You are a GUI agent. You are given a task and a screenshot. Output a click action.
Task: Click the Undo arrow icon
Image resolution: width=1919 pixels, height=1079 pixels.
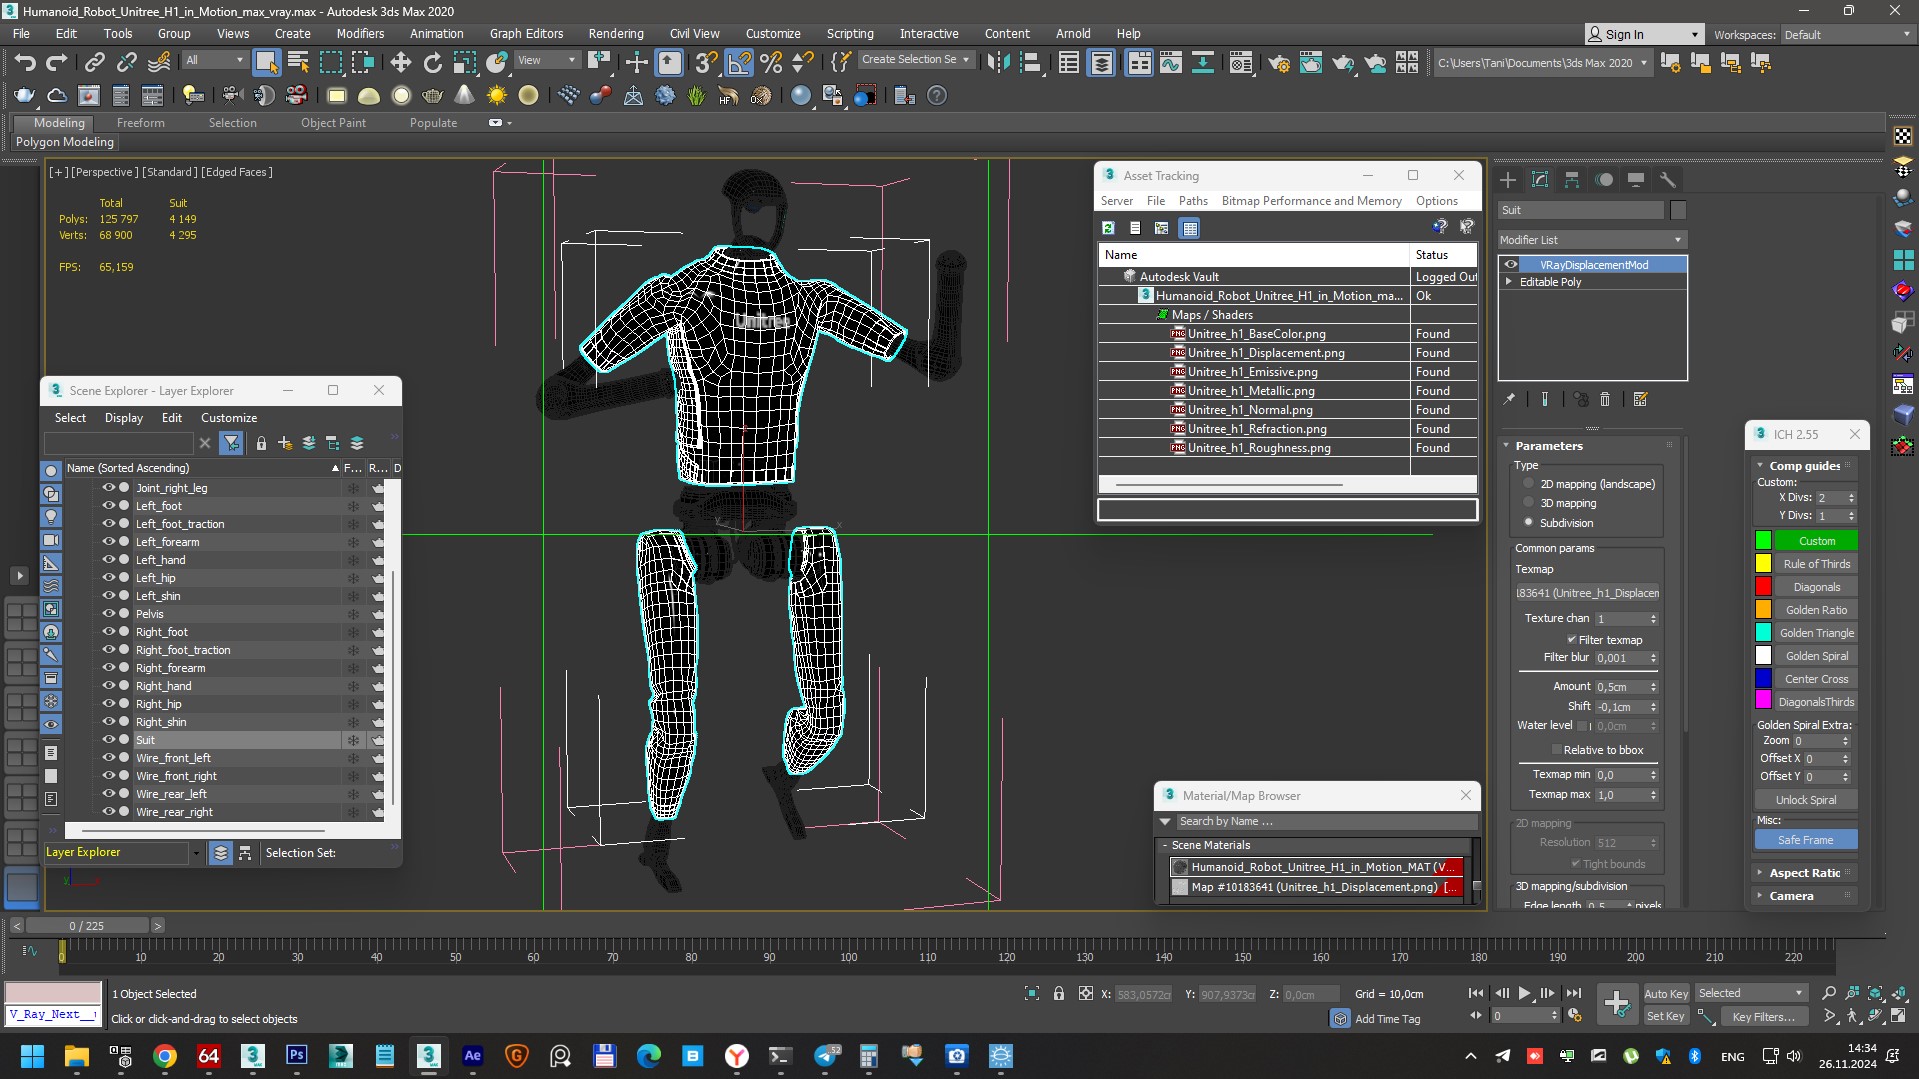point(25,63)
